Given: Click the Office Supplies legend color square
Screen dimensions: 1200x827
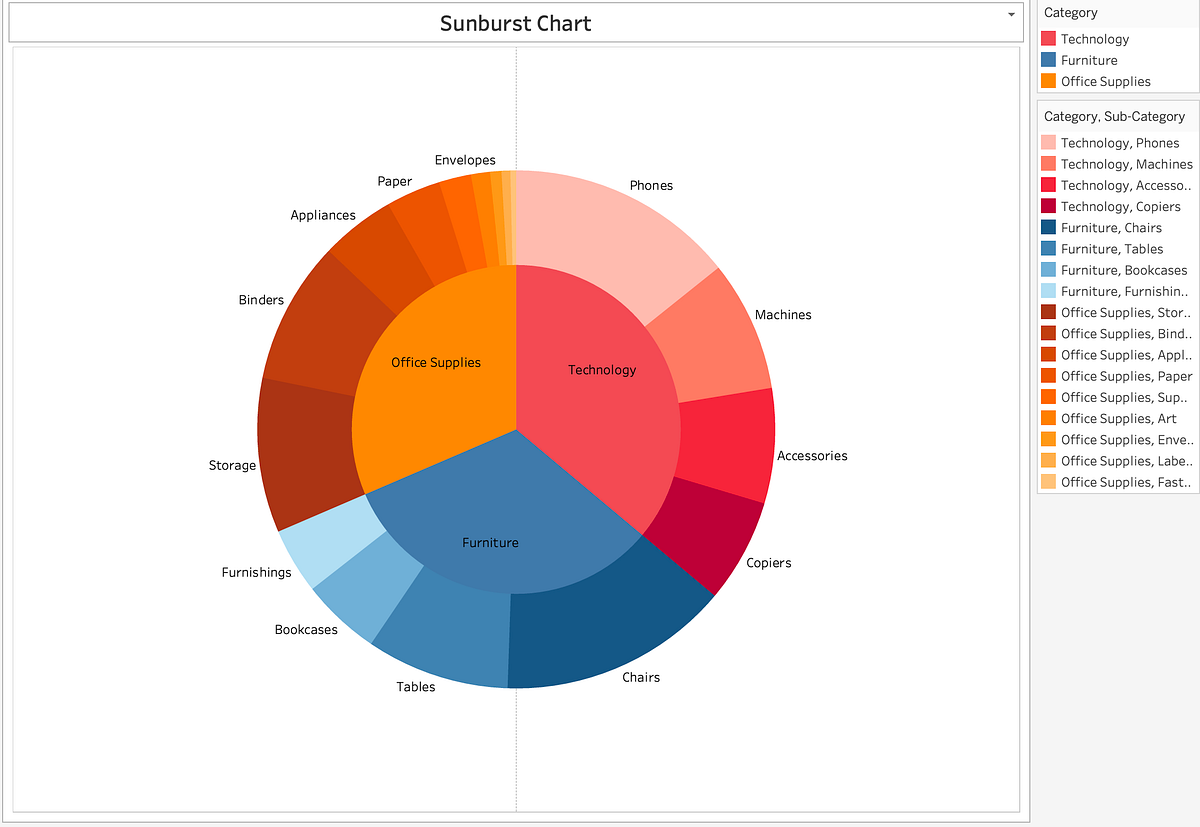Looking at the screenshot, I should 1050,81.
